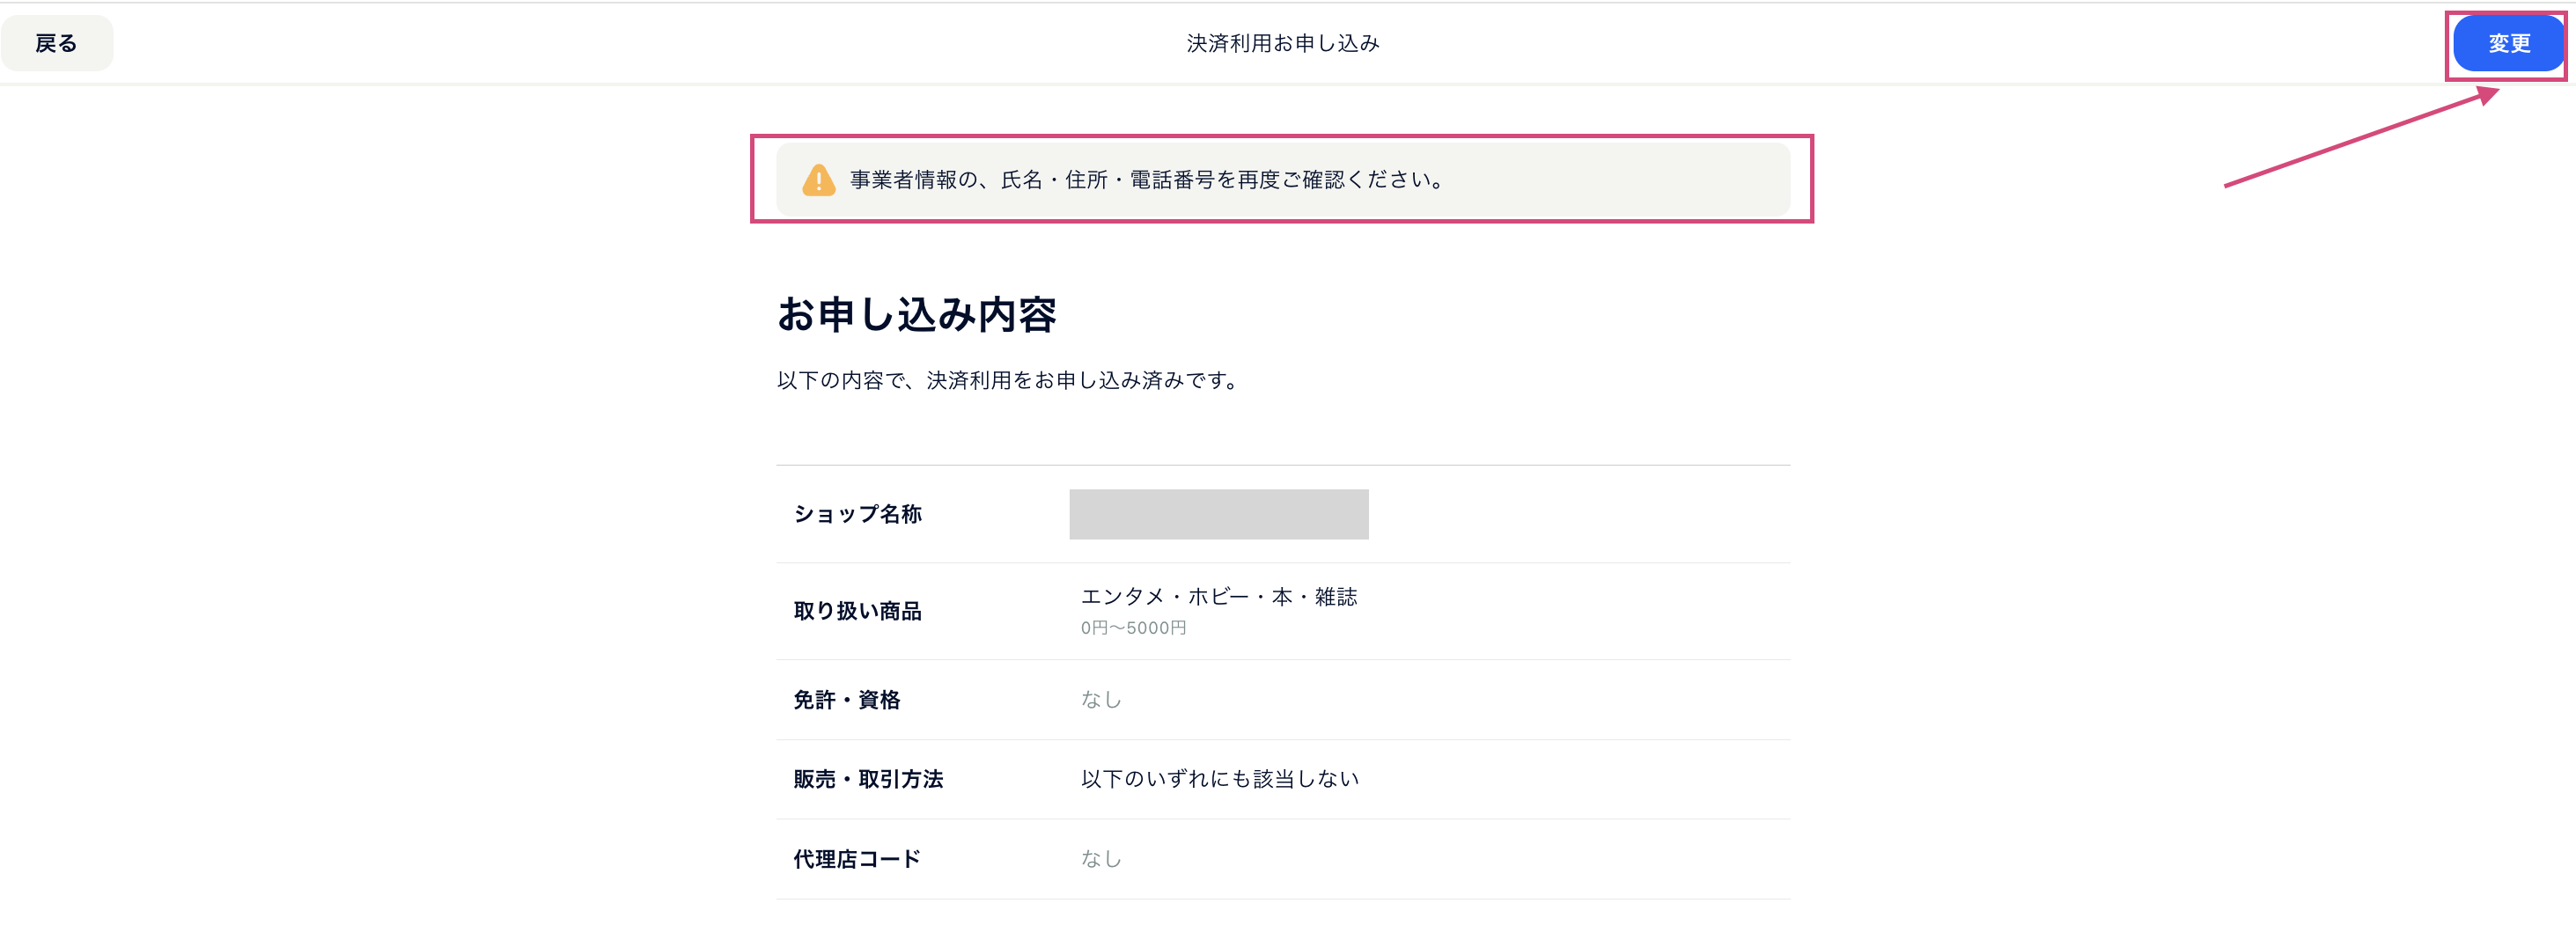
Task: Click the 販売・取引方法 label
Action: click(x=868, y=779)
